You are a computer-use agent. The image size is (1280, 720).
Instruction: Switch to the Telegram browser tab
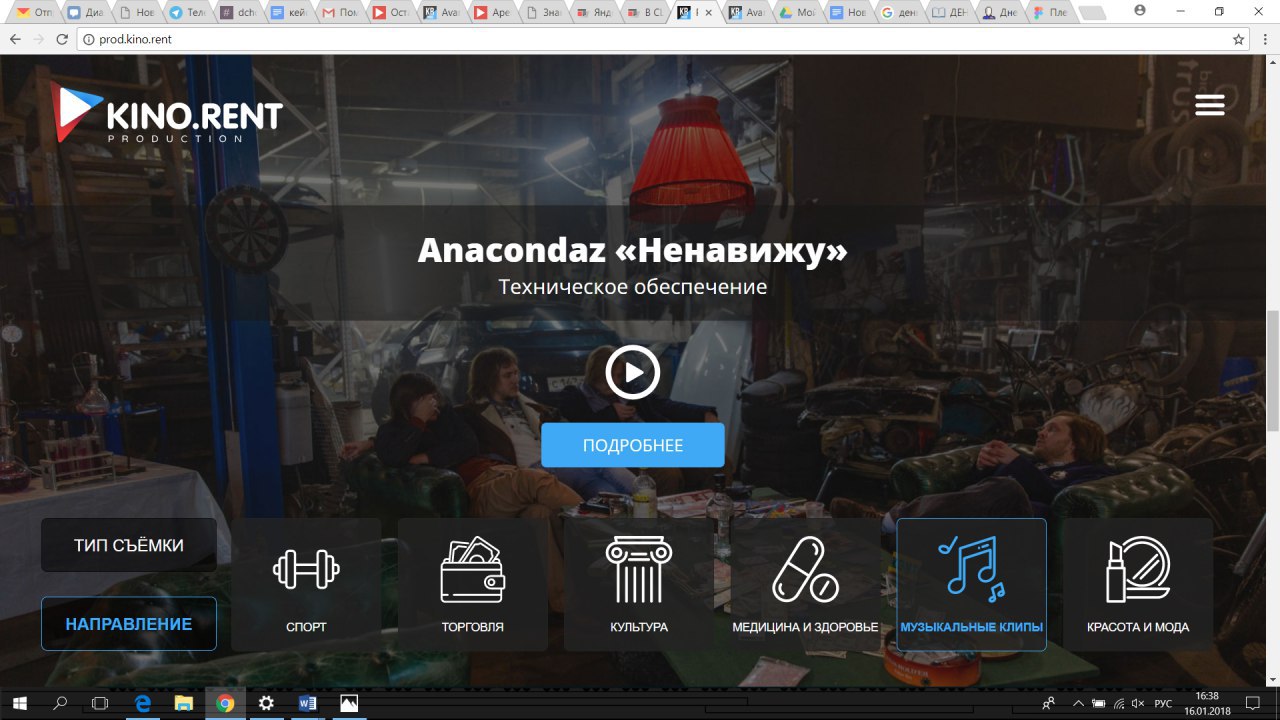click(188, 13)
